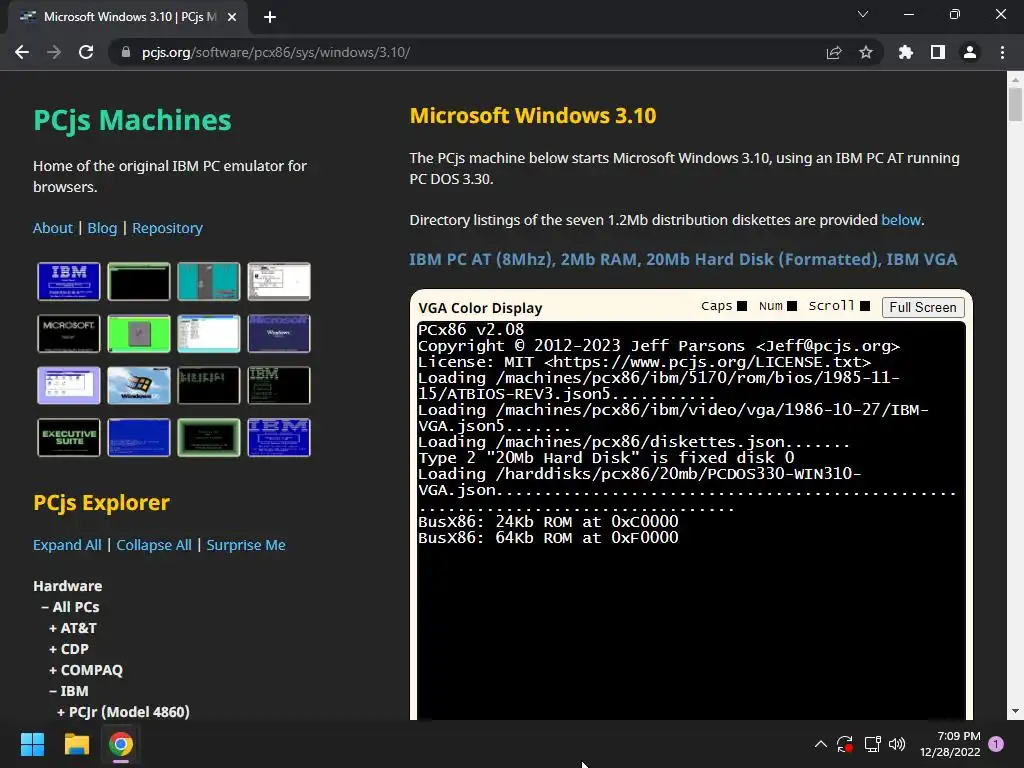Click the scrollbar up arrow
1024x768 pixels.
(1015, 80)
